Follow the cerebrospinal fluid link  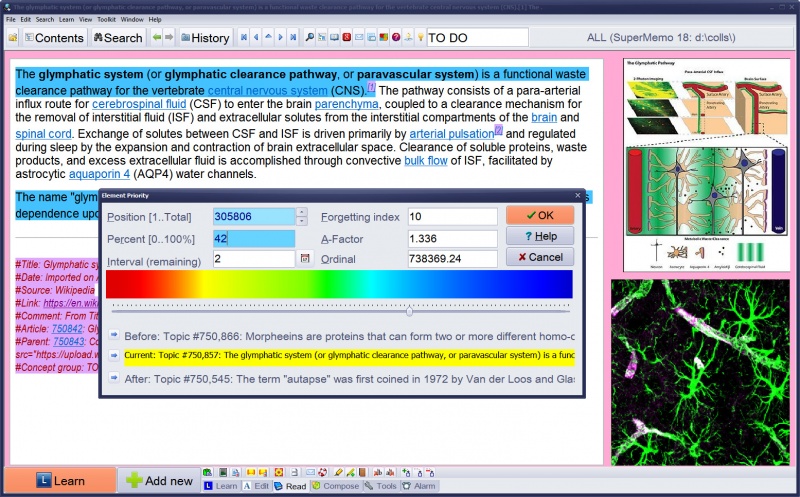click(x=139, y=104)
